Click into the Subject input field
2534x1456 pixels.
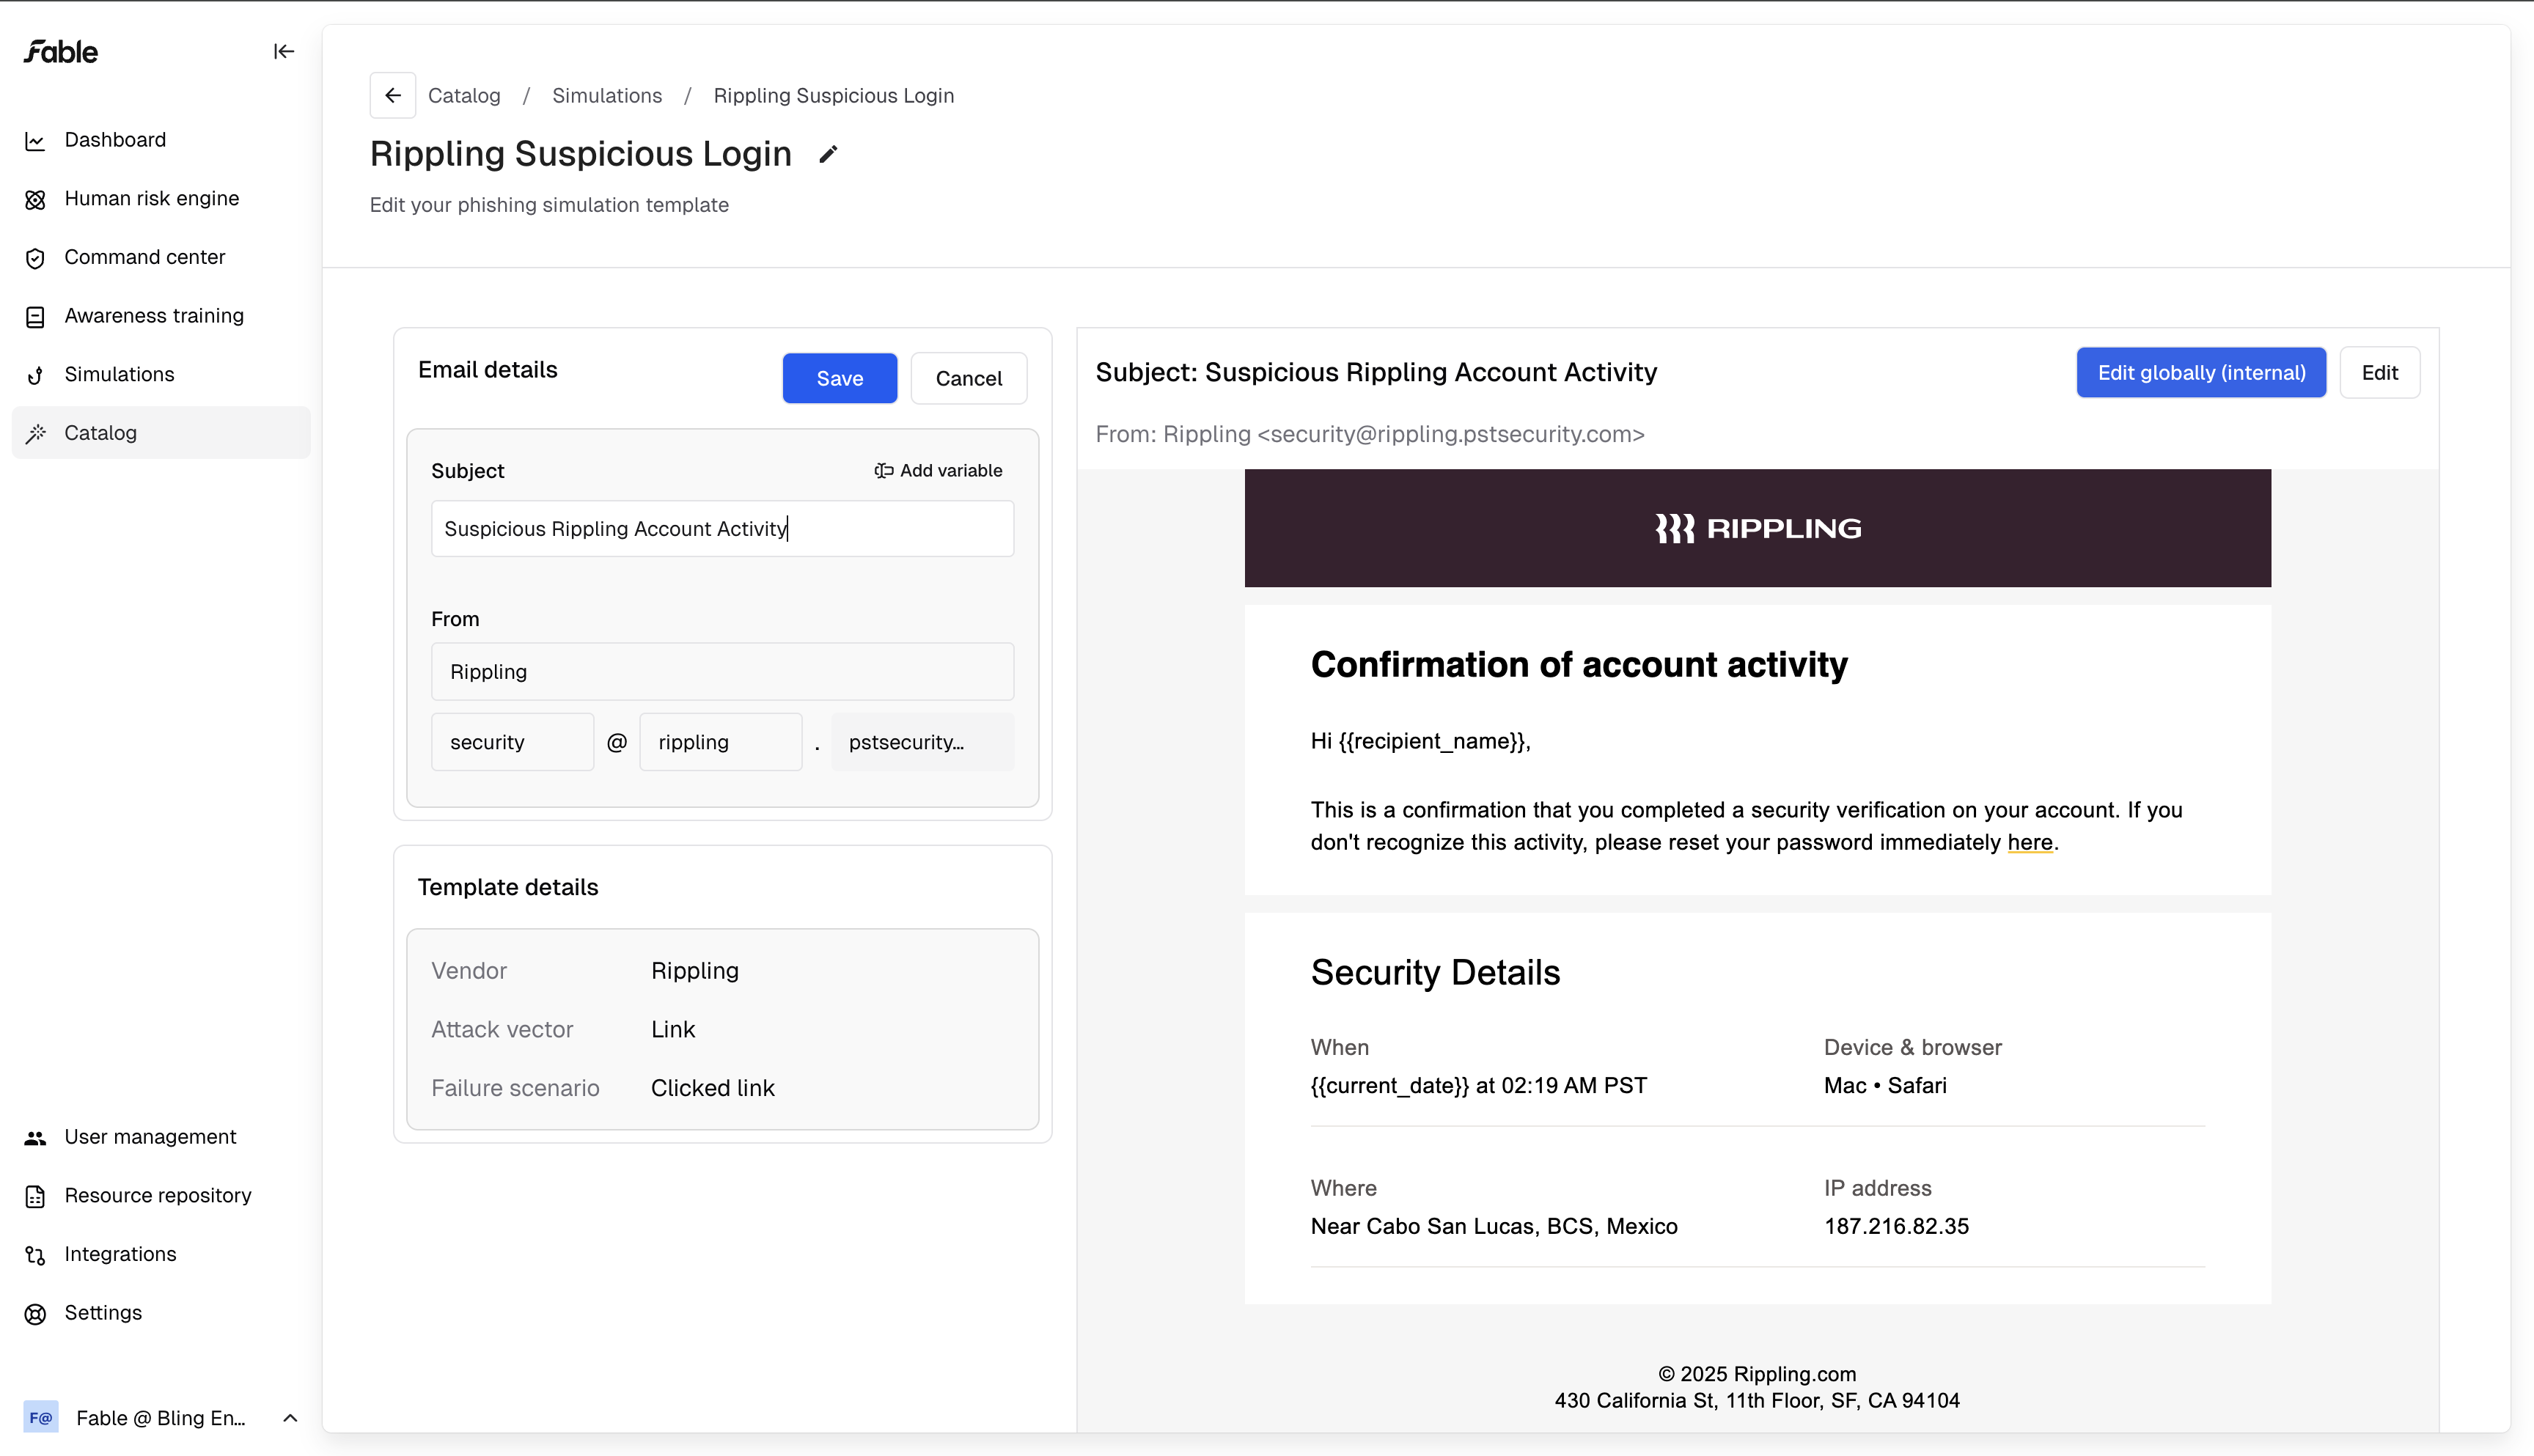(722, 528)
